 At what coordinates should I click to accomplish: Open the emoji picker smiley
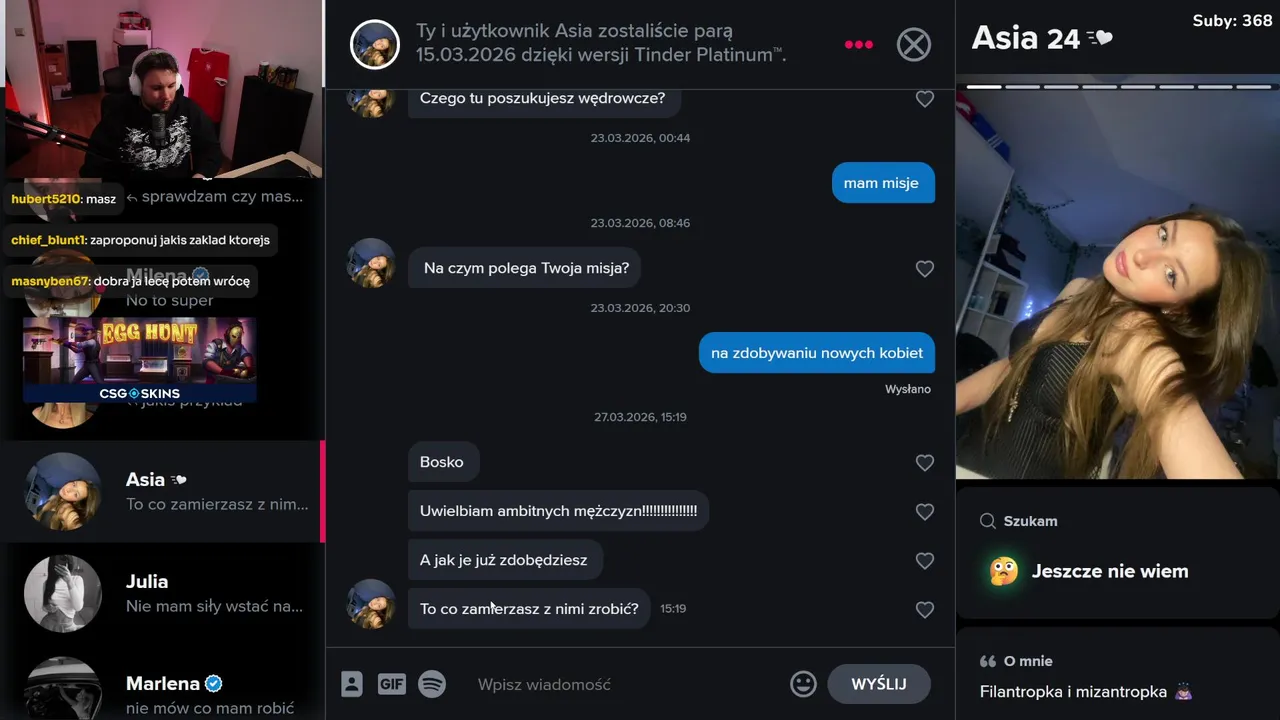[x=803, y=684]
